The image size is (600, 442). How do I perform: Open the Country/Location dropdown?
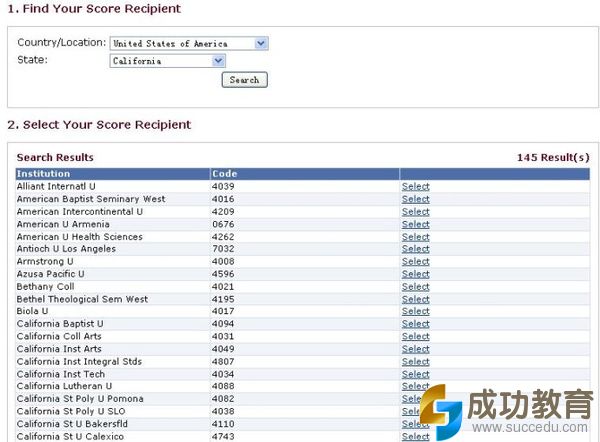click(x=189, y=44)
